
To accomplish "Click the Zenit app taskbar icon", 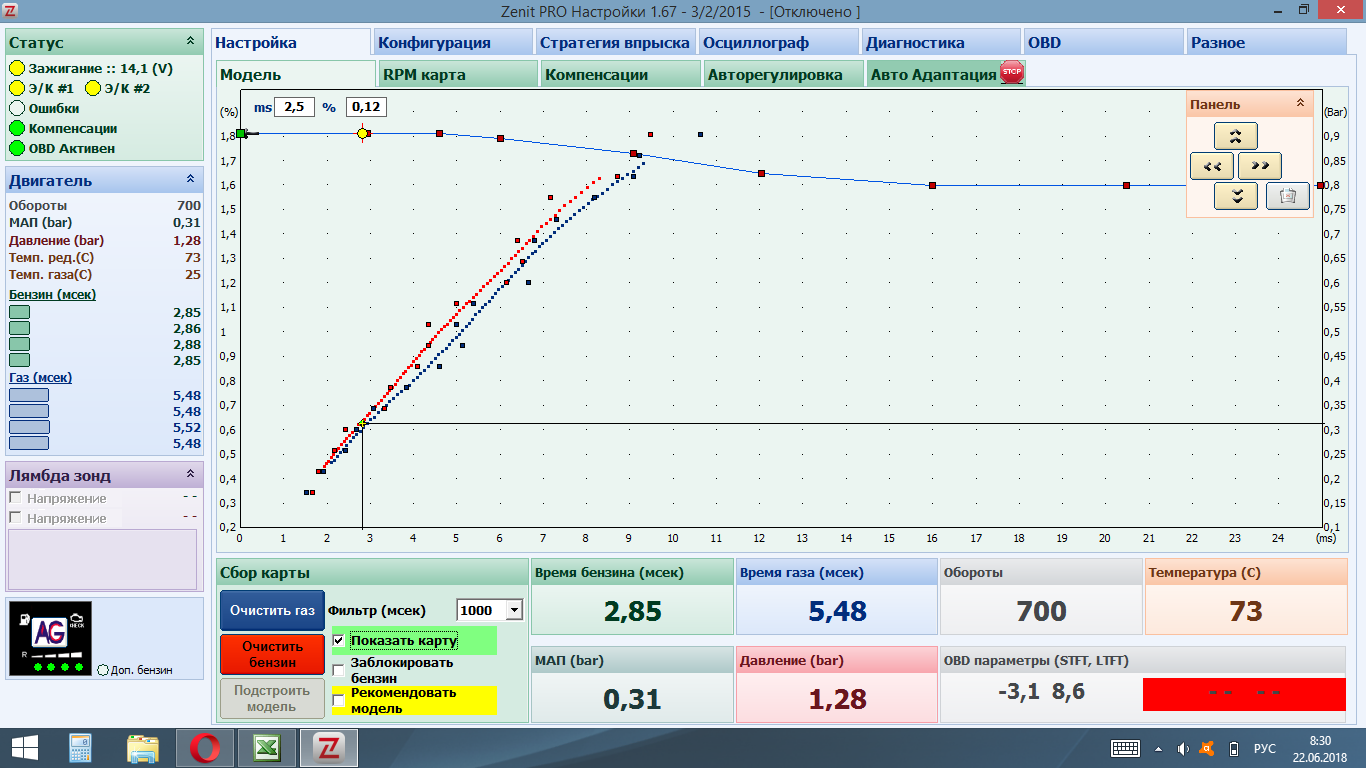I will coord(328,748).
